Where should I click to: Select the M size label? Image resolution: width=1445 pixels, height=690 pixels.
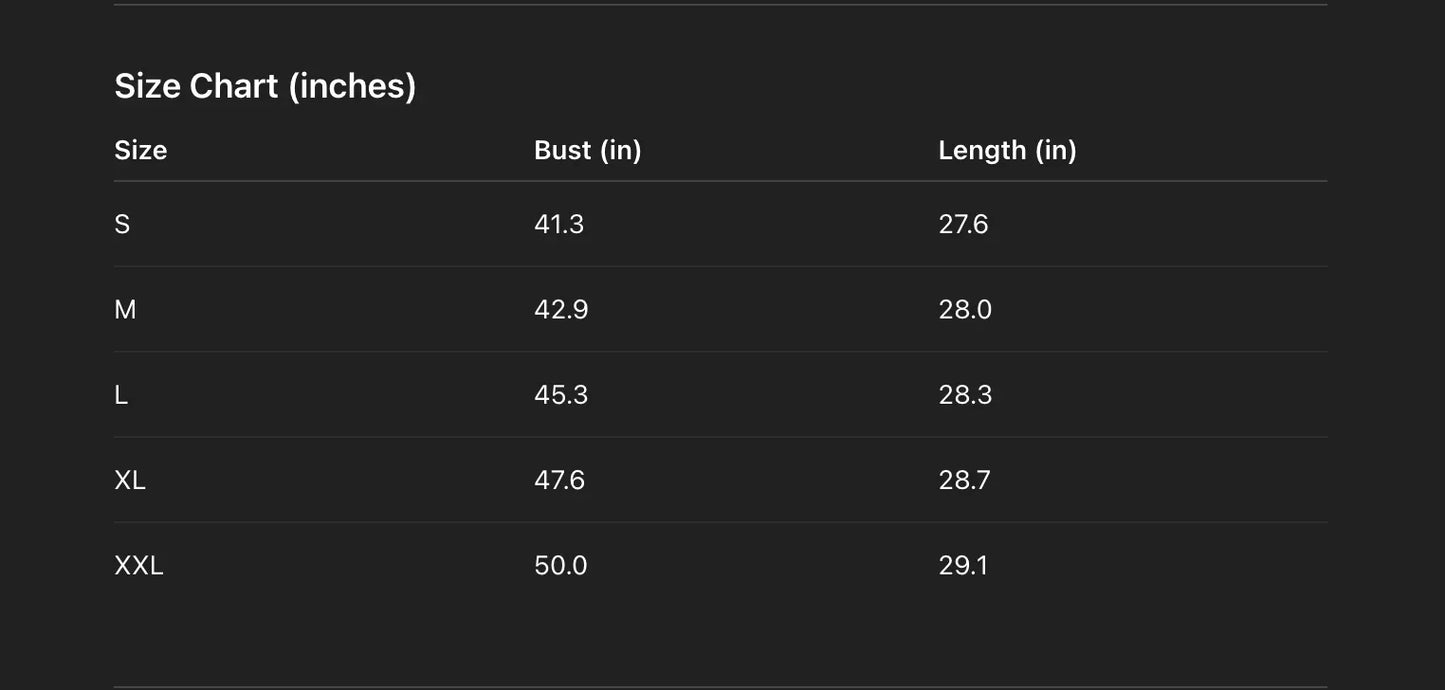coord(125,309)
